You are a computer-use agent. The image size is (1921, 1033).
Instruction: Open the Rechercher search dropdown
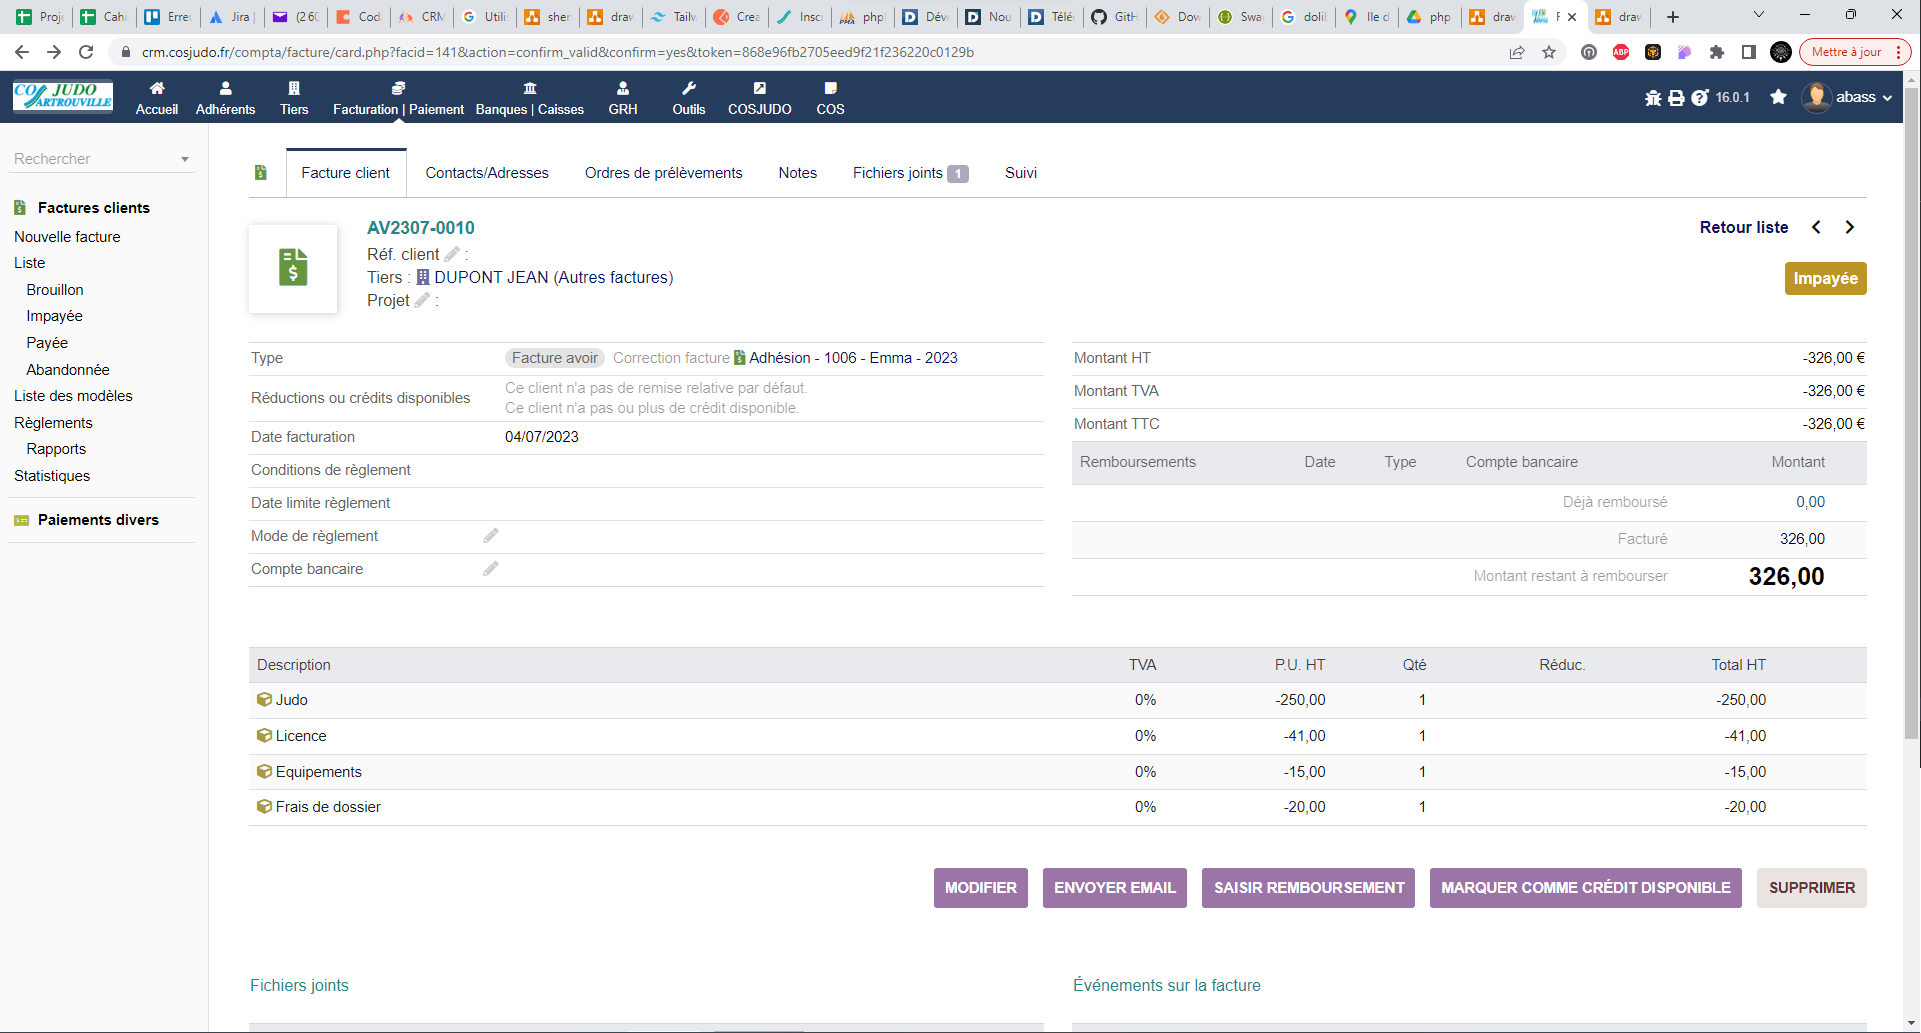click(101, 159)
